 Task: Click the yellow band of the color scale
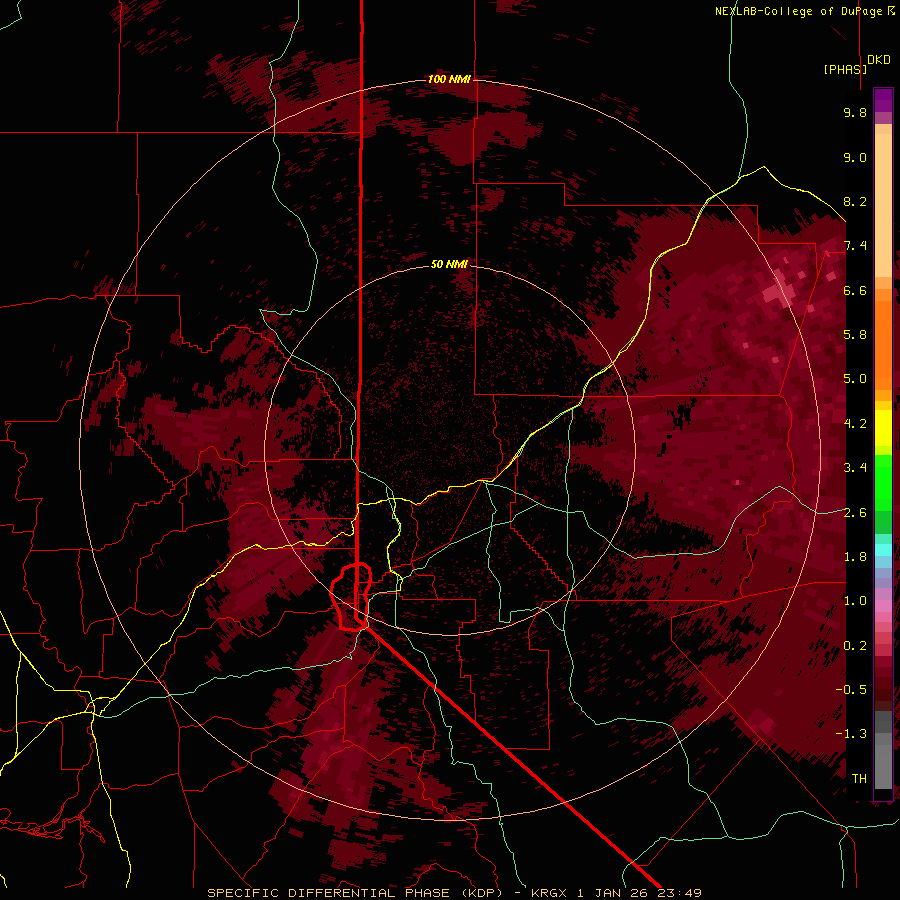coord(883,428)
